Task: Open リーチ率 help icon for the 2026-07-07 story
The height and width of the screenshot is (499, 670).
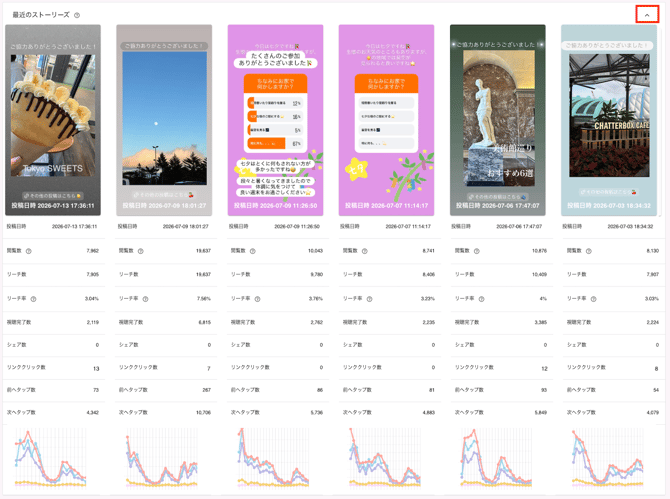Action: [x=369, y=299]
